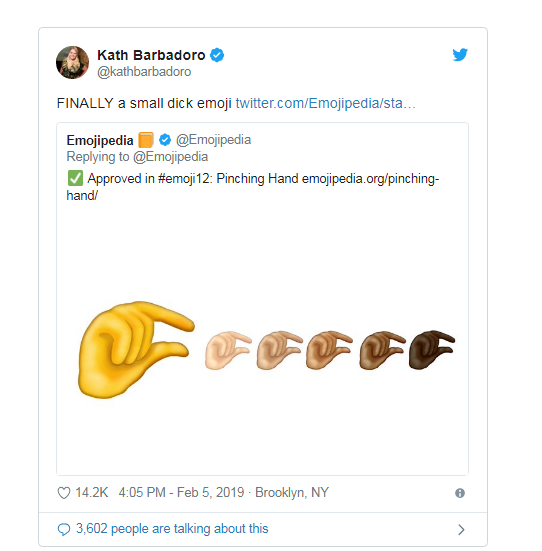
Task: Select the lightest skin tone pinching hand
Action: (228, 350)
